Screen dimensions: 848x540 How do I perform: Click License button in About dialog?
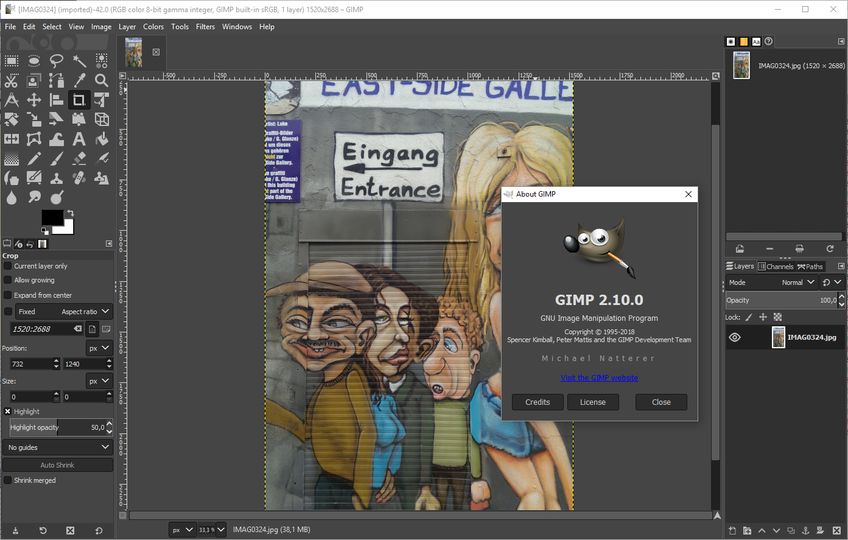[593, 402]
